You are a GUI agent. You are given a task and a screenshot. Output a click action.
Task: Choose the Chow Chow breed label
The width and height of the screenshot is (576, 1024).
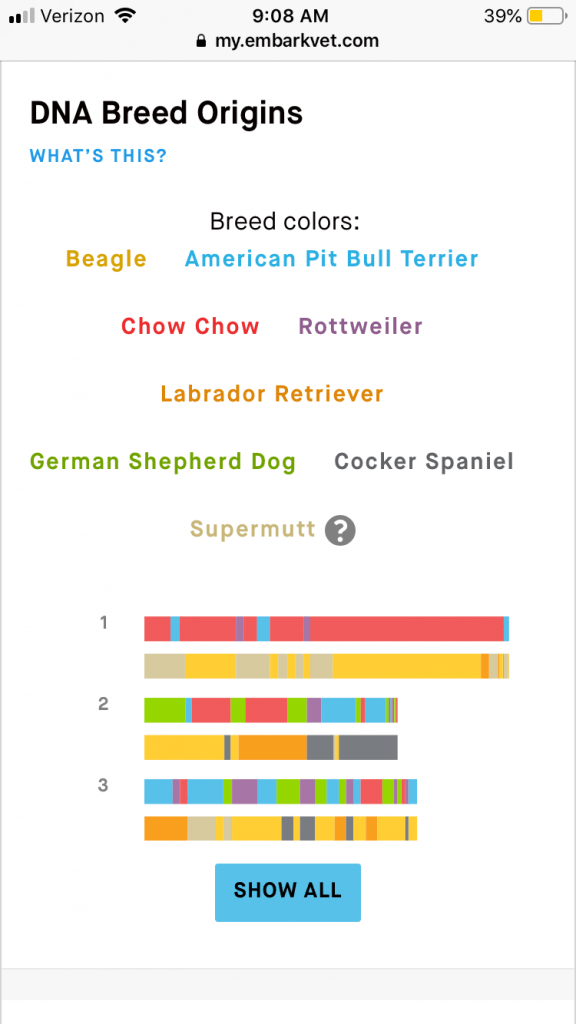pos(190,326)
